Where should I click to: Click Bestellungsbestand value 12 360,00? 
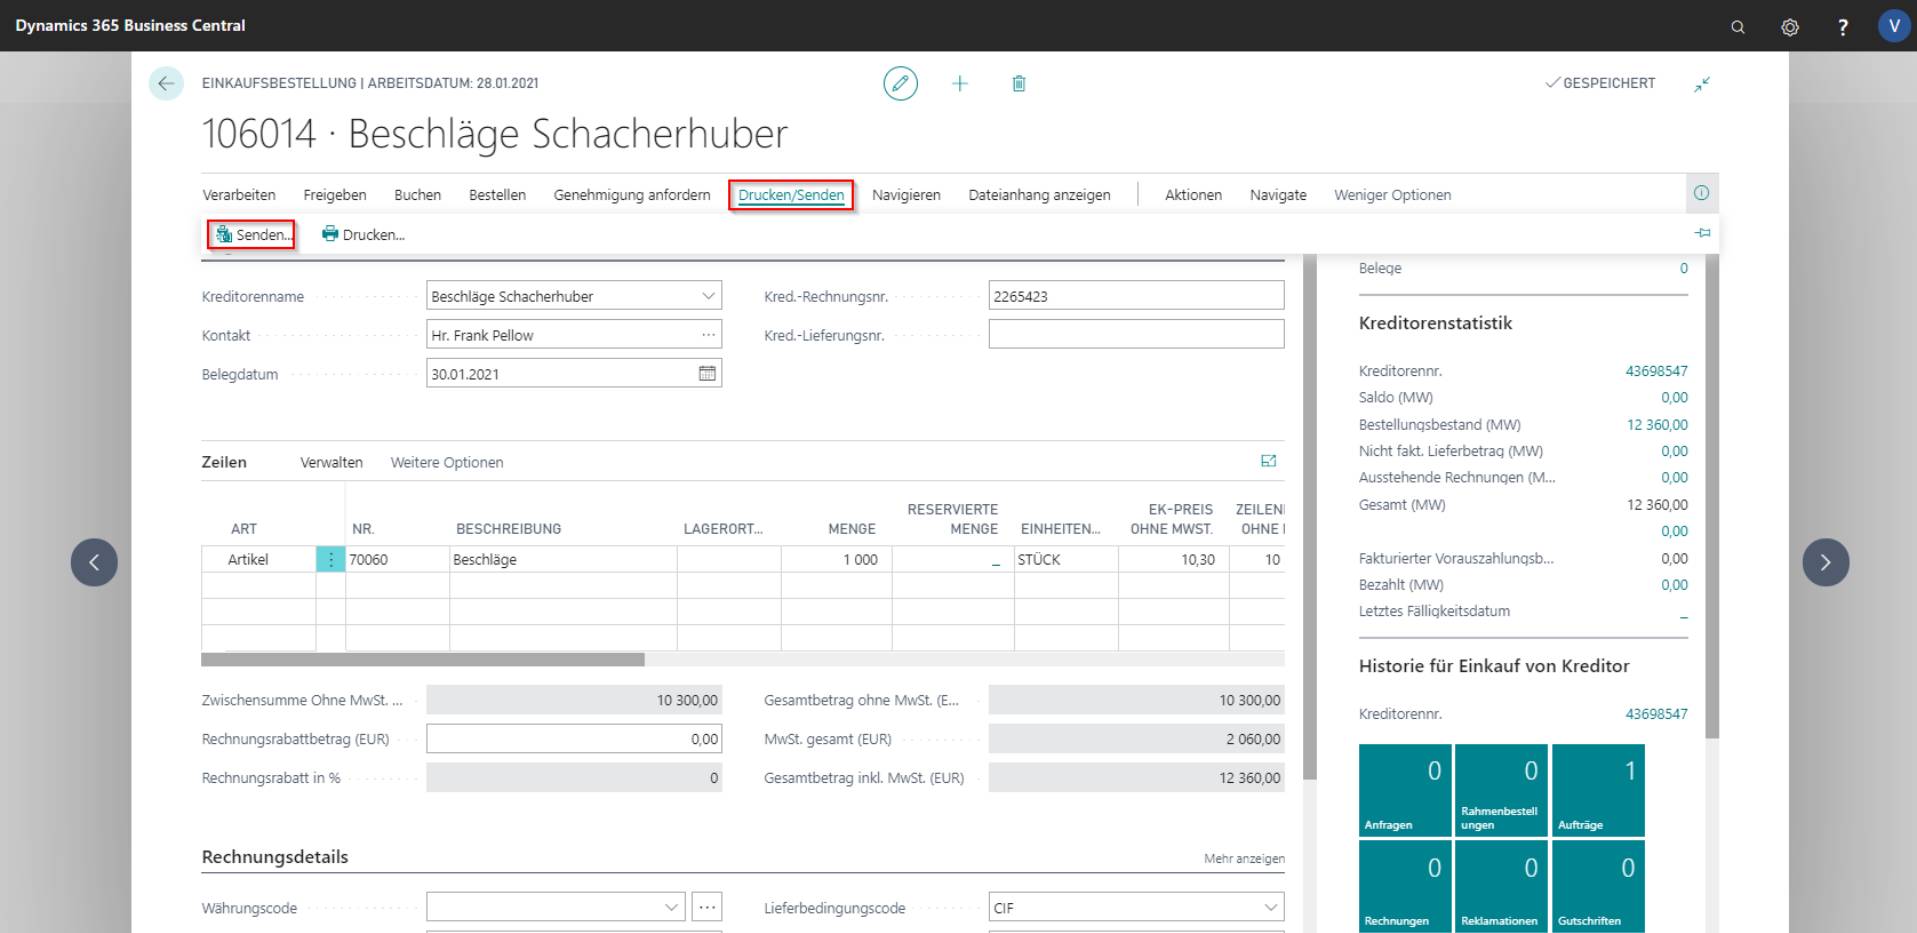tap(1657, 425)
